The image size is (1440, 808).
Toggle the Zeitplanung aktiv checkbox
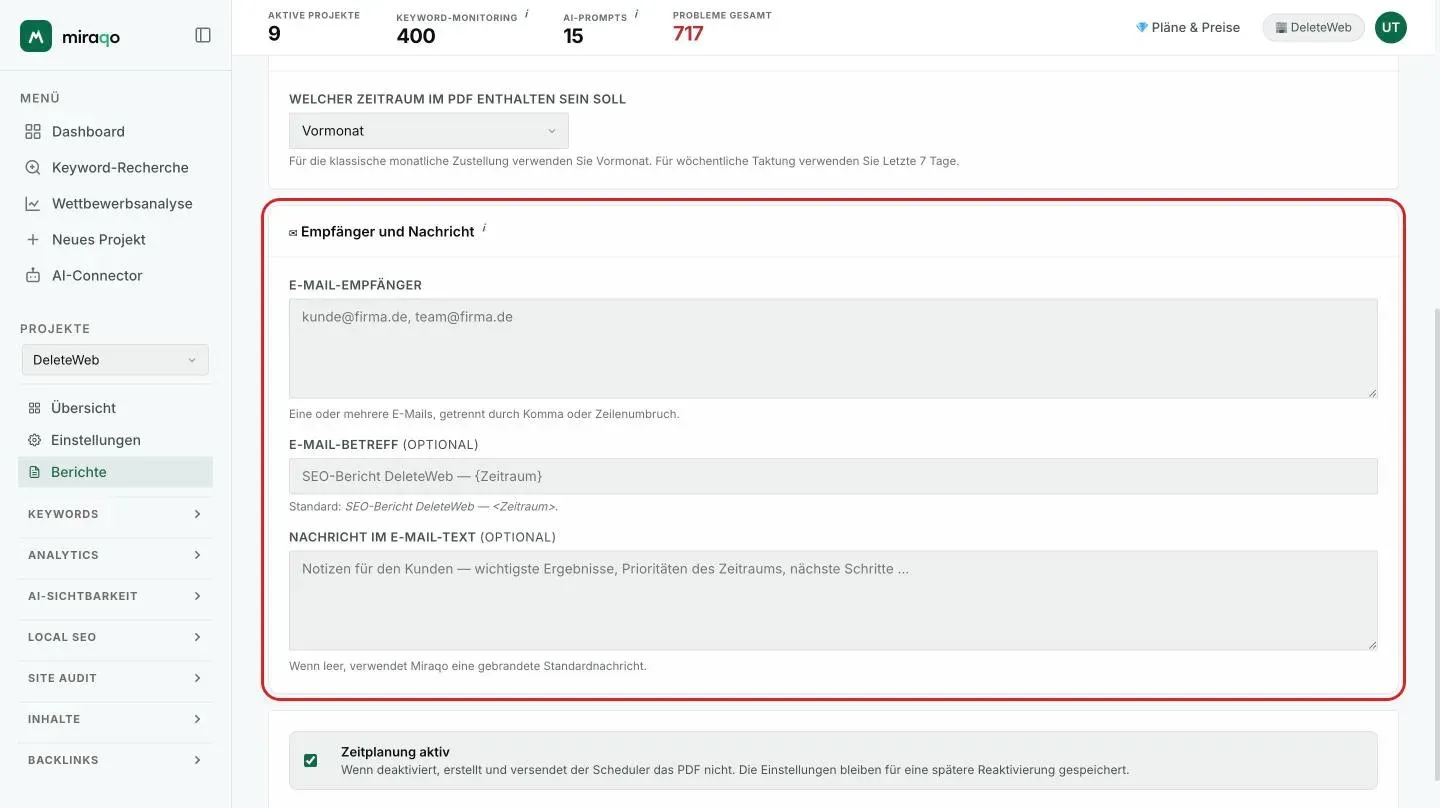coord(310,760)
